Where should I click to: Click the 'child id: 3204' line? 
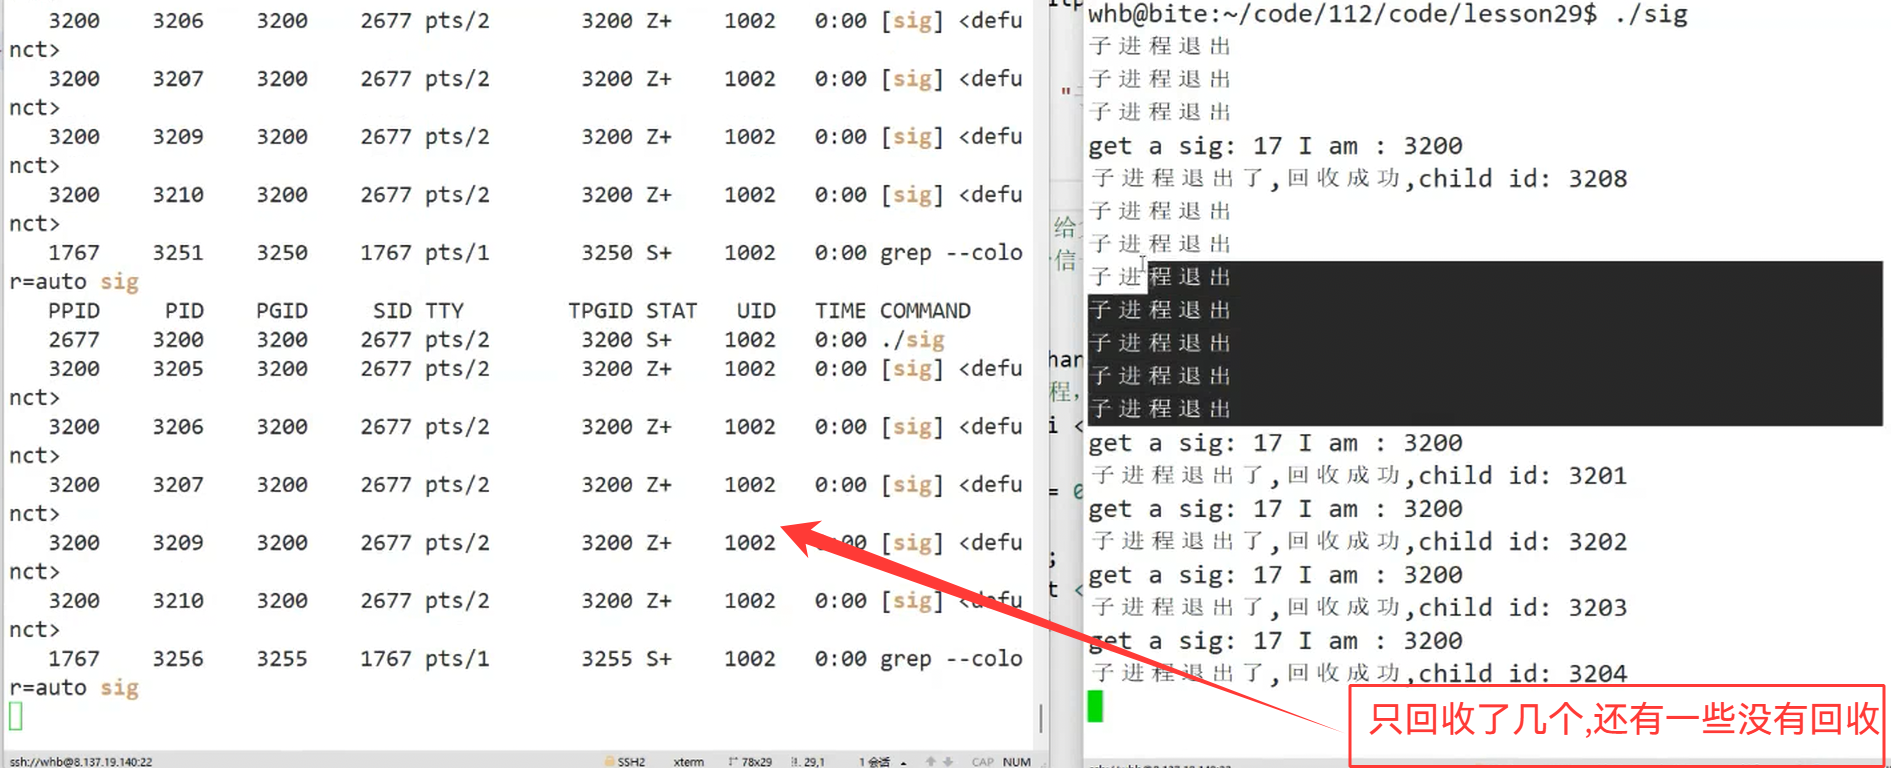click(1358, 674)
